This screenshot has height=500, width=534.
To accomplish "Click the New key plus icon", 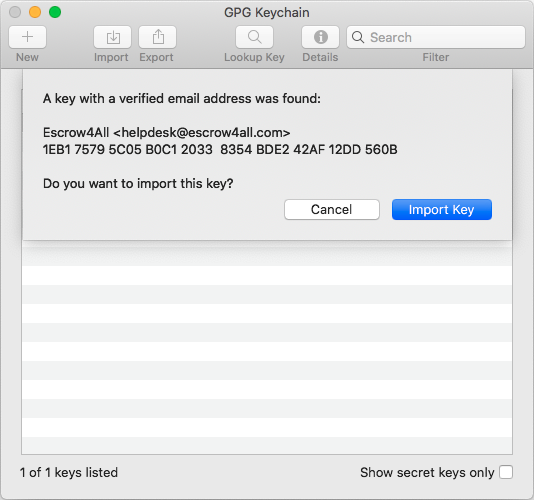I will (27, 37).
